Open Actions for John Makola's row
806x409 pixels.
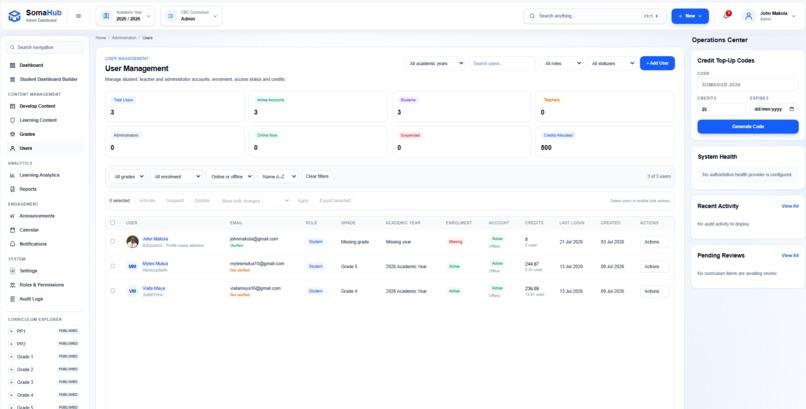(654, 242)
